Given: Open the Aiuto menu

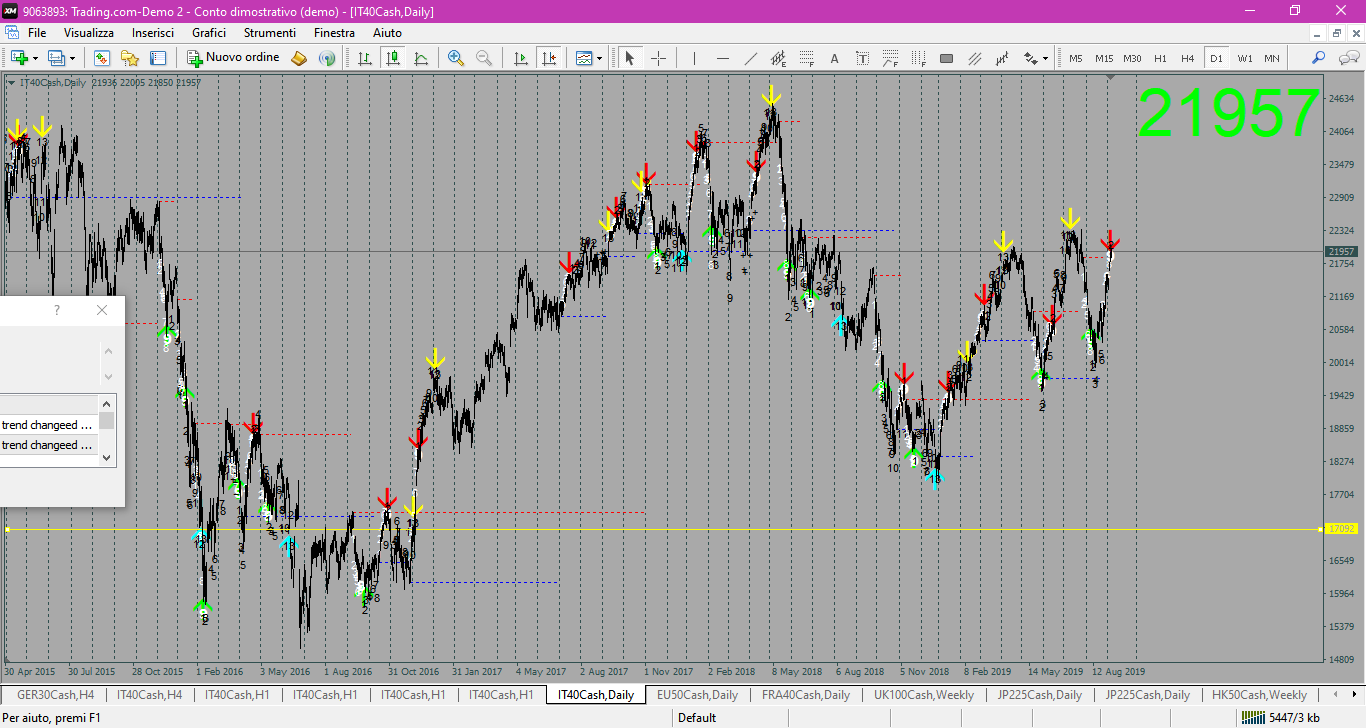Looking at the screenshot, I should coord(387,33).
